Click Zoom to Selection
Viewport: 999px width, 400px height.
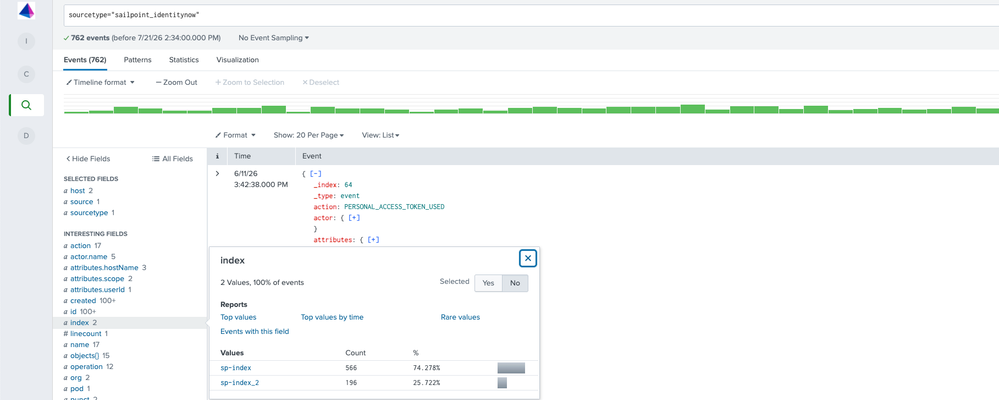250,83
